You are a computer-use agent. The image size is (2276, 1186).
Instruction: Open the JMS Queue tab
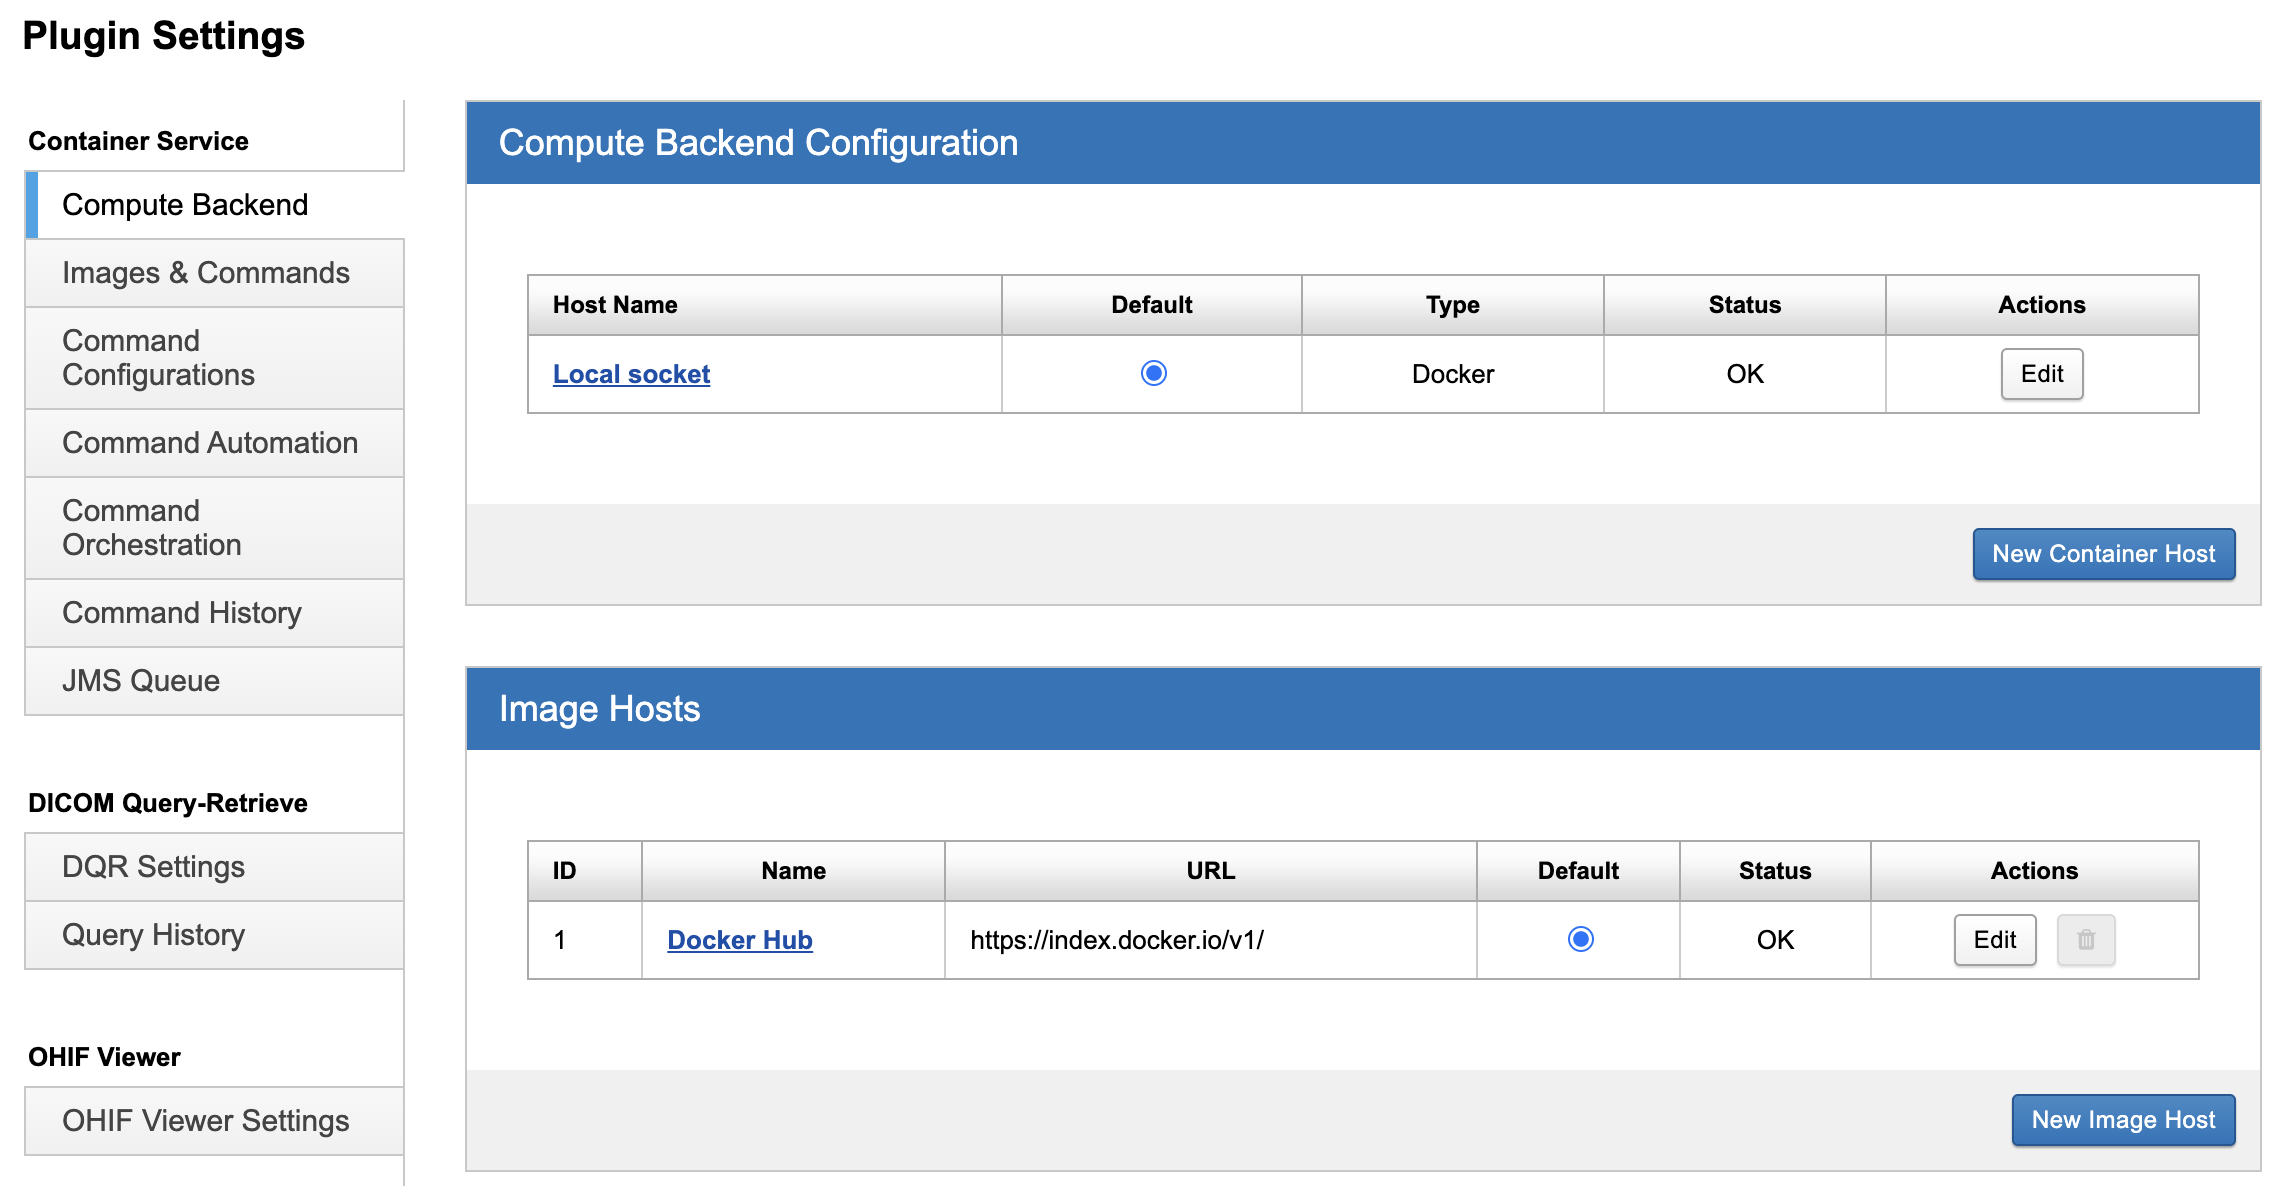click(140, 681)
